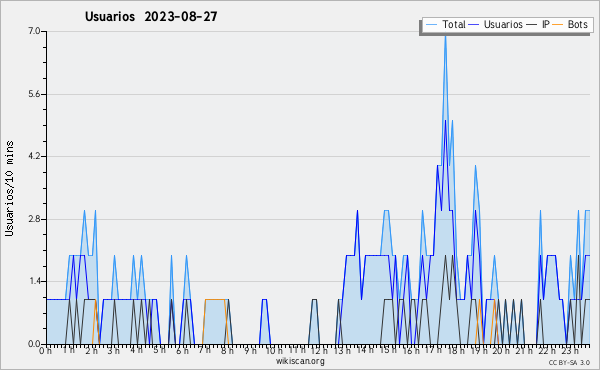This screenshot has height=370, width=600.
Task: Click the y-axis label 'Usuarios/10 mins'
Action: tap(9, 188)
